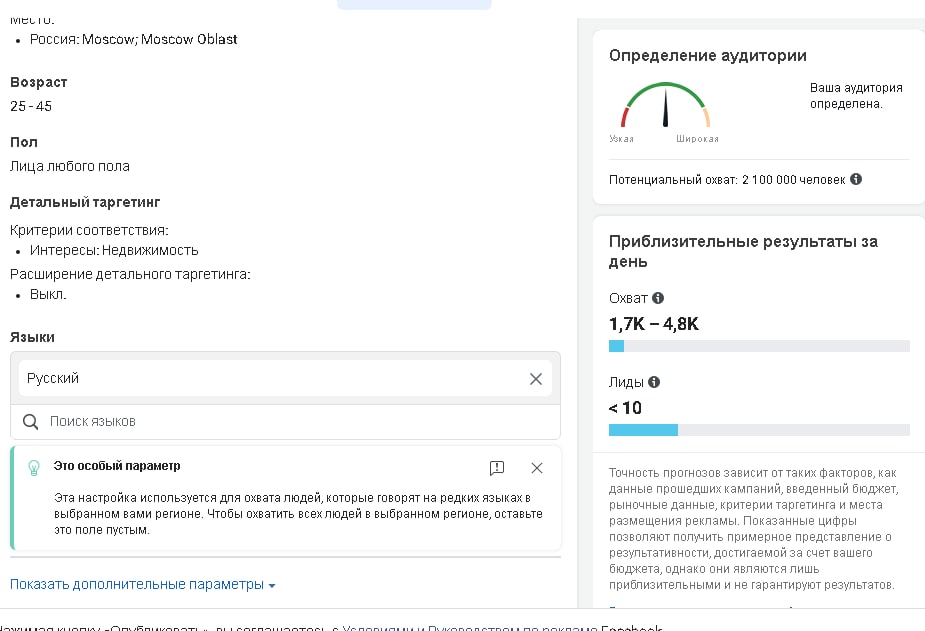Click the Языки section heading
The width and height of the screenshot is (925, 631).
point(32,337)
